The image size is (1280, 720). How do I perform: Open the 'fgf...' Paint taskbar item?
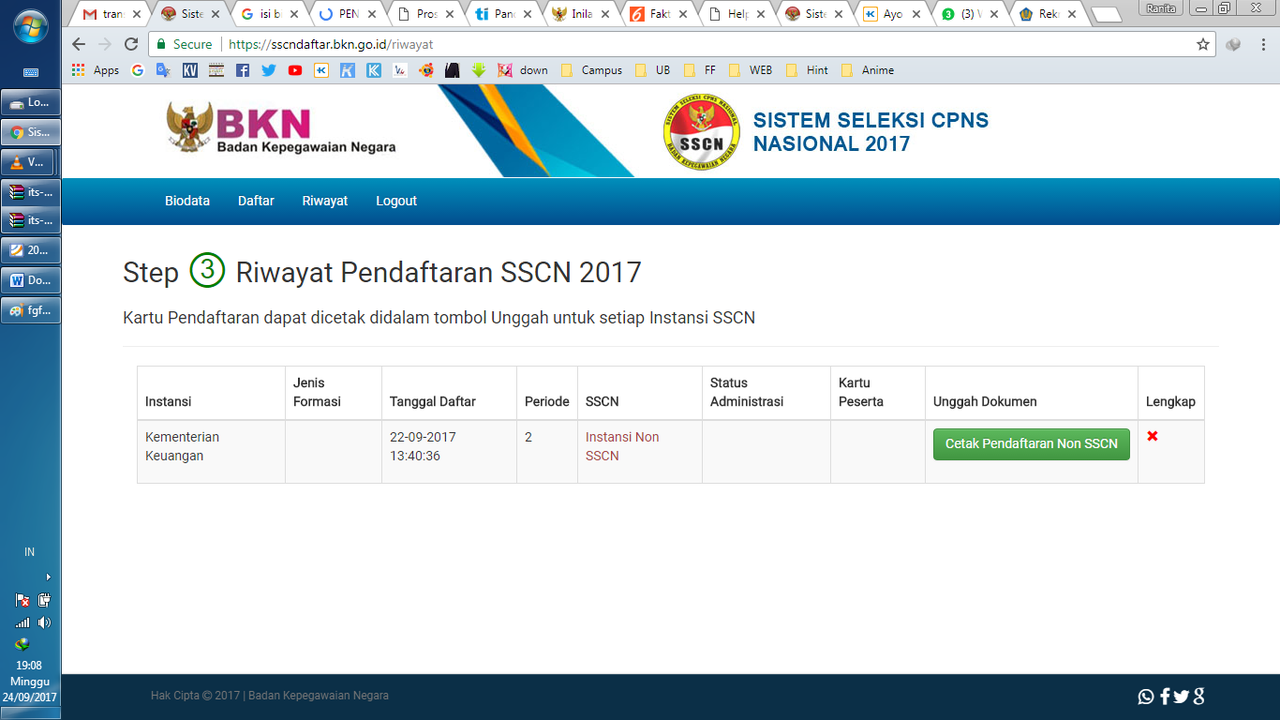31,311
